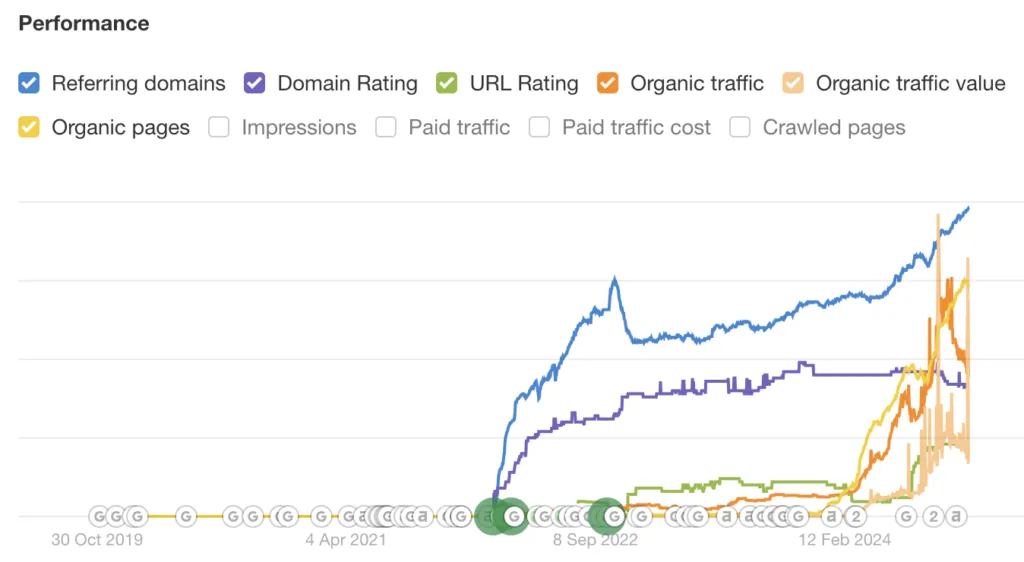The height and width of the screenshot is (562, 1024).
Task: Show Crawled pages via its checkbox
Action: (x=740, y=127)
